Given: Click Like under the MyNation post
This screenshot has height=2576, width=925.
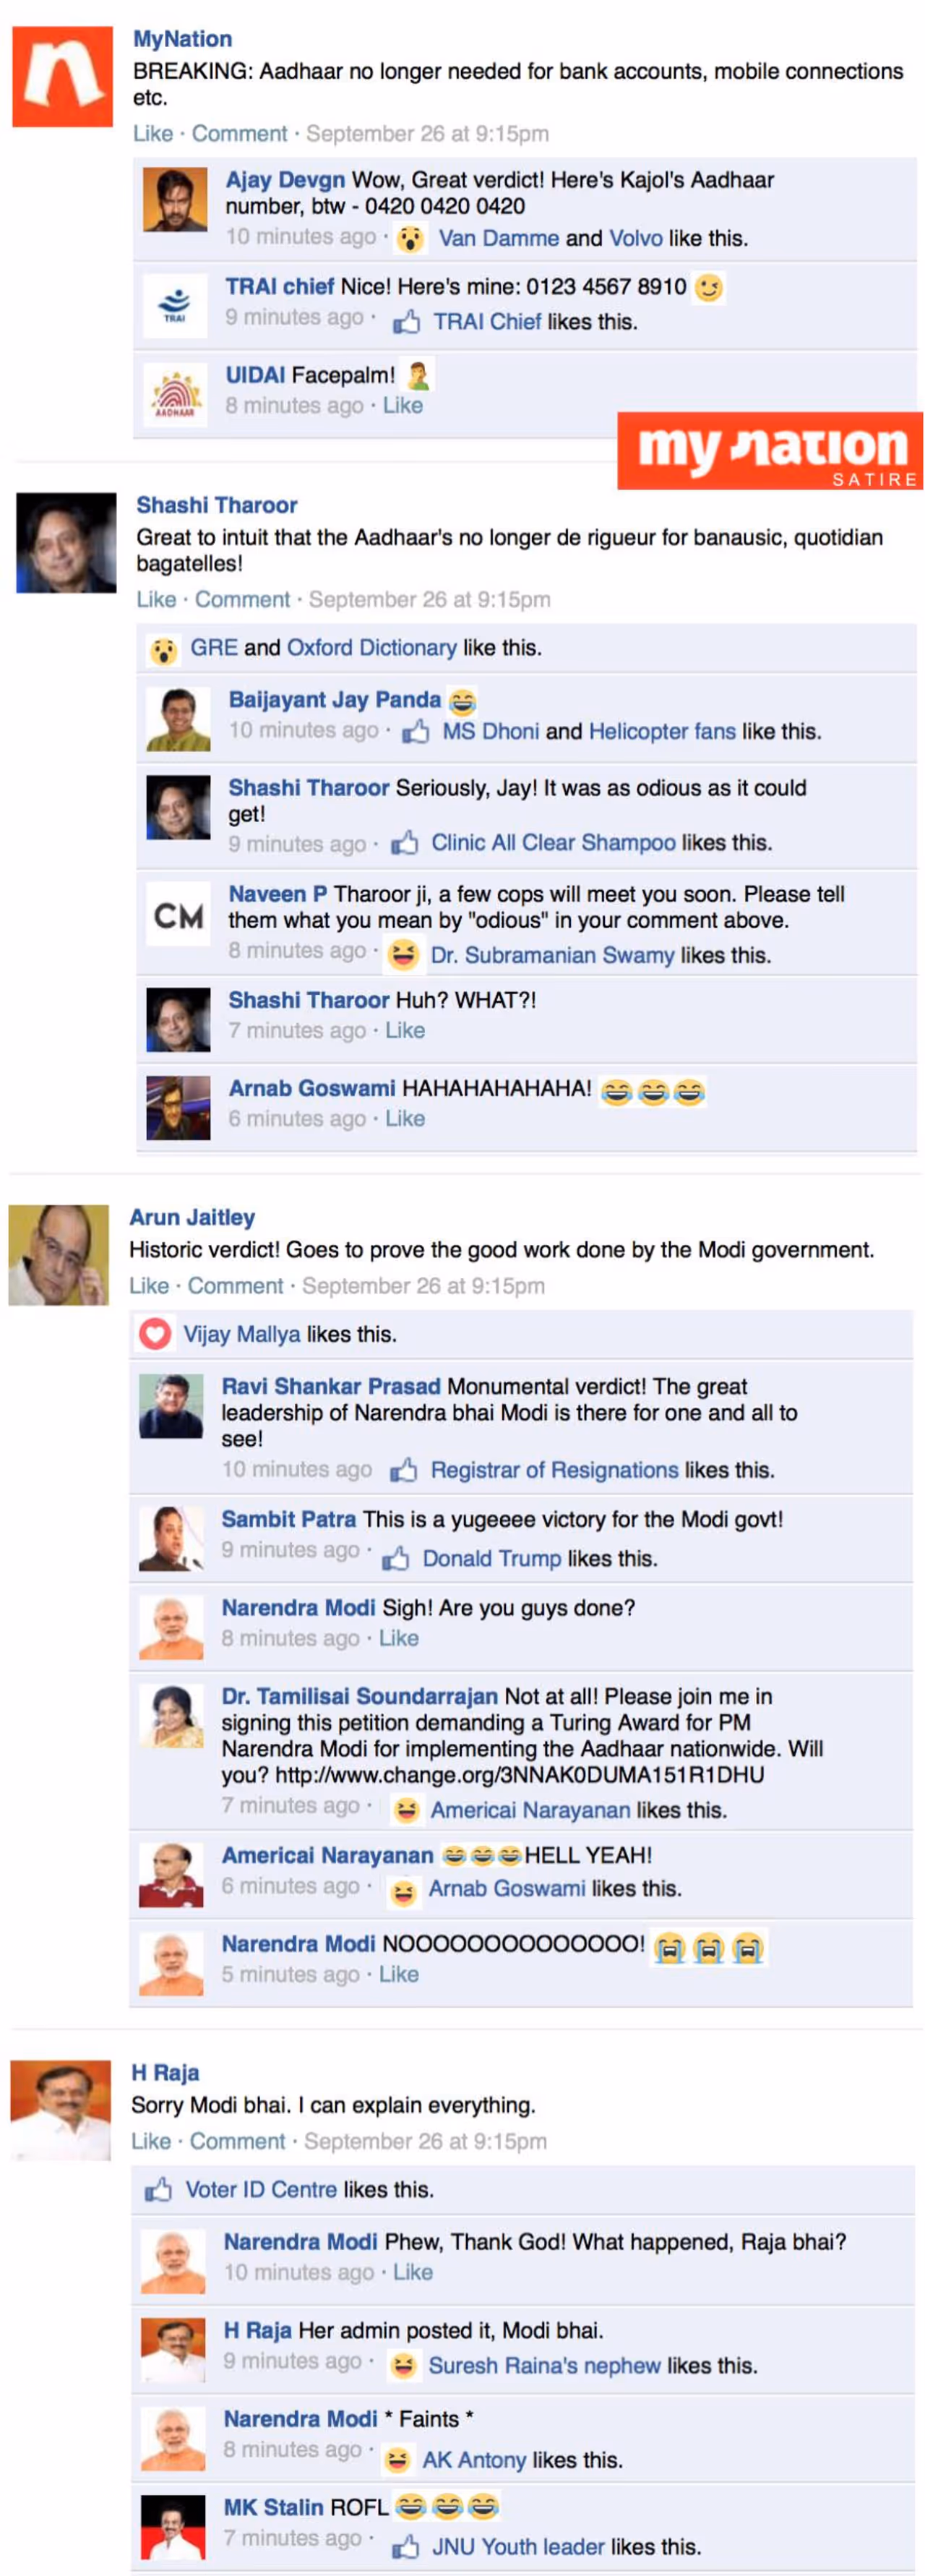Looking at the screenshot, I should tap(153, 134).
